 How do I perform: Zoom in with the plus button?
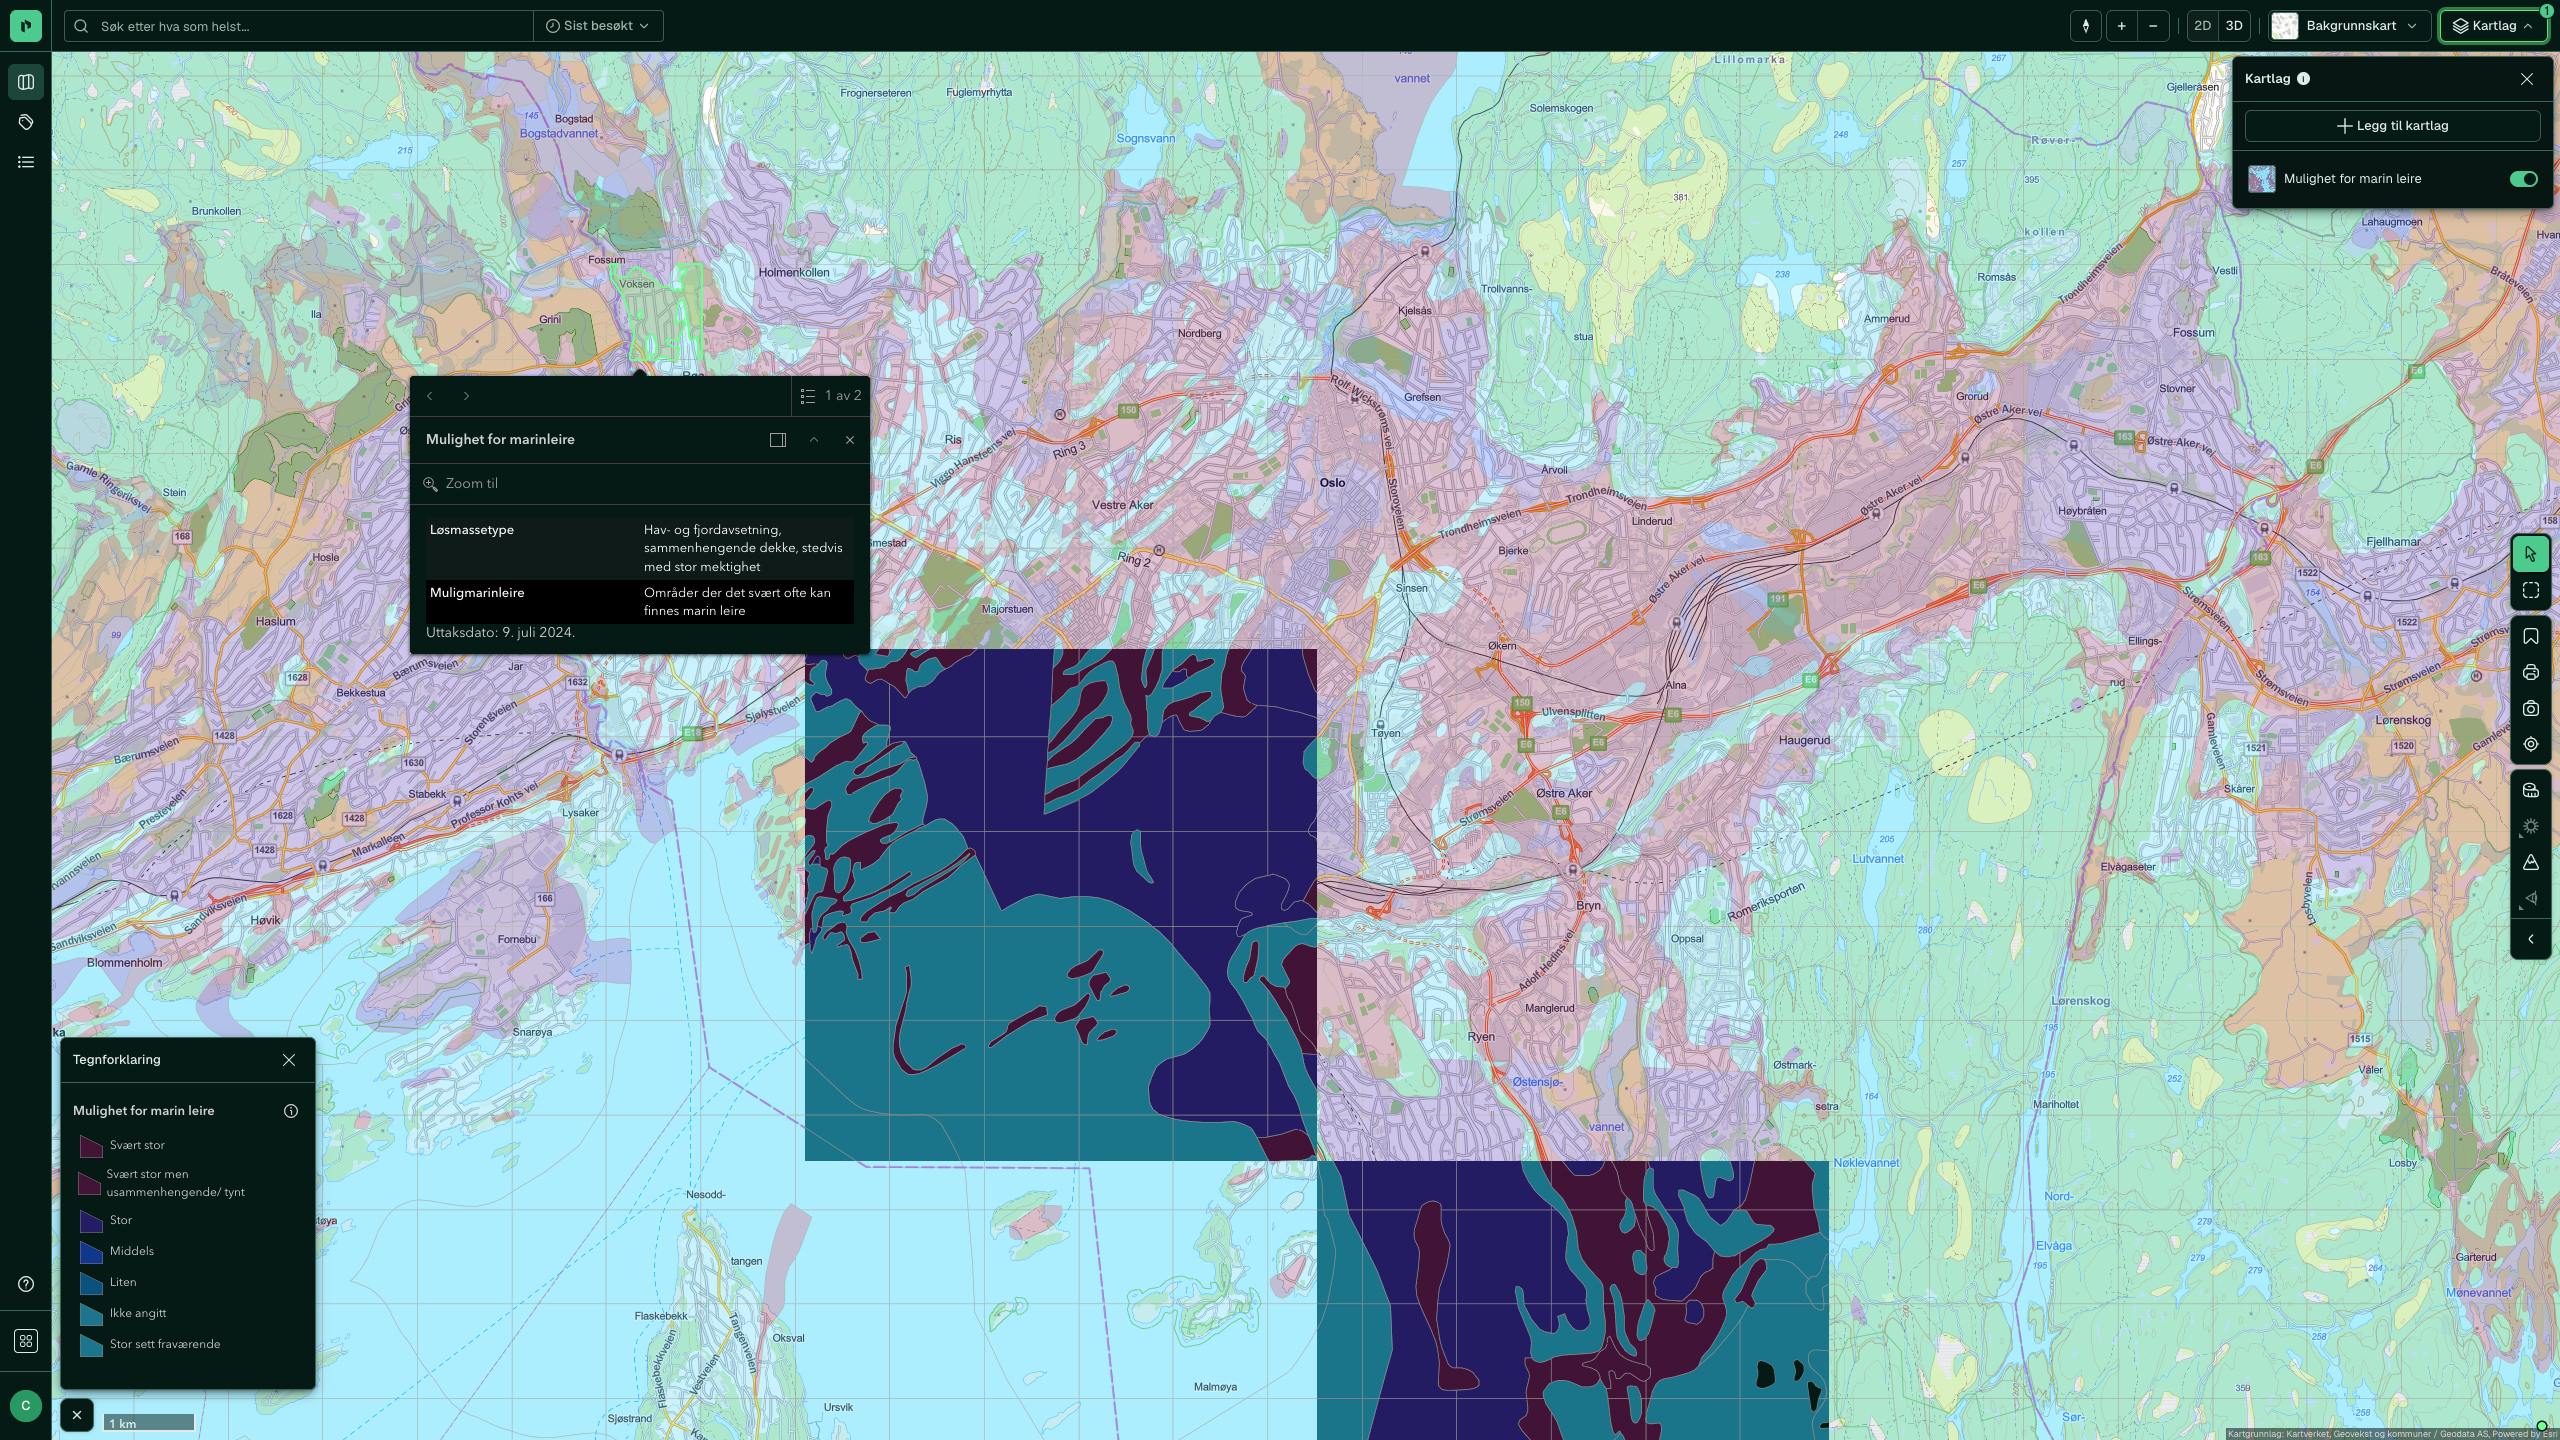[x=2121, y=26]
